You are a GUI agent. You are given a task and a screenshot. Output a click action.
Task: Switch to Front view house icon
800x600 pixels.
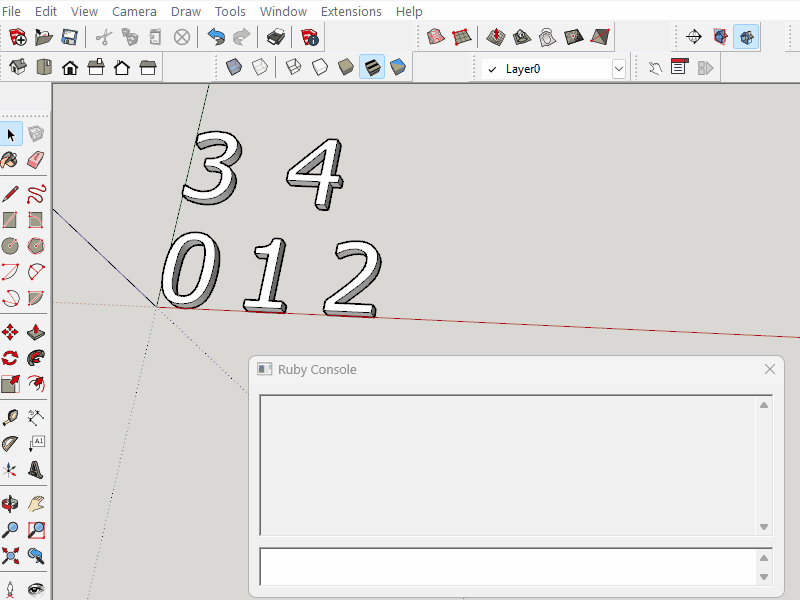[70, 67]
